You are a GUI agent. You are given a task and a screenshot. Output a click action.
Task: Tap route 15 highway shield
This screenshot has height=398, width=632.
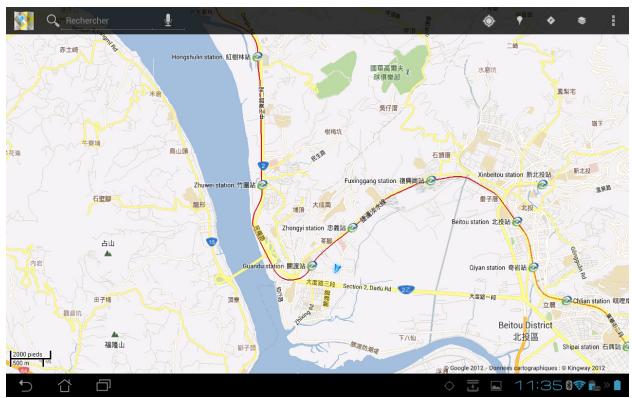click(212, 242)
